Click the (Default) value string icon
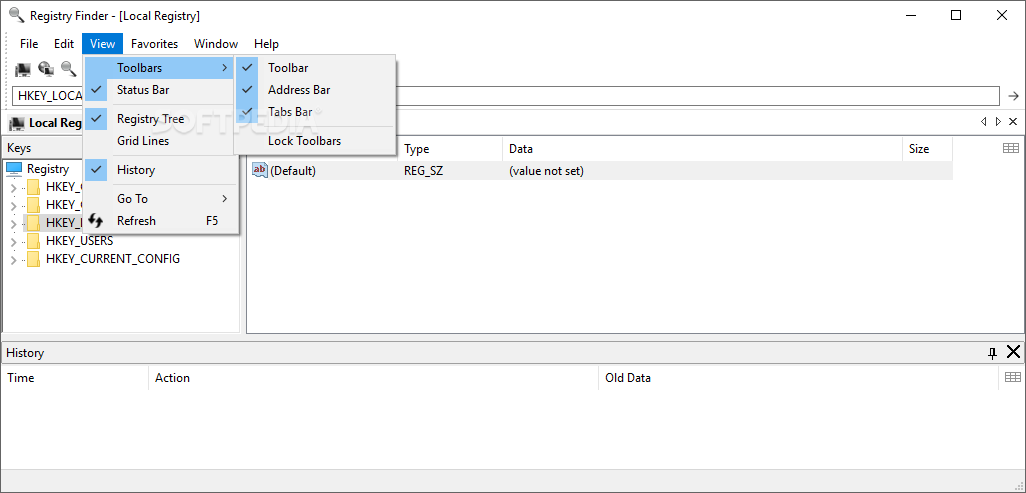The height and width of the screenshot is (493, 1026). 260,170
